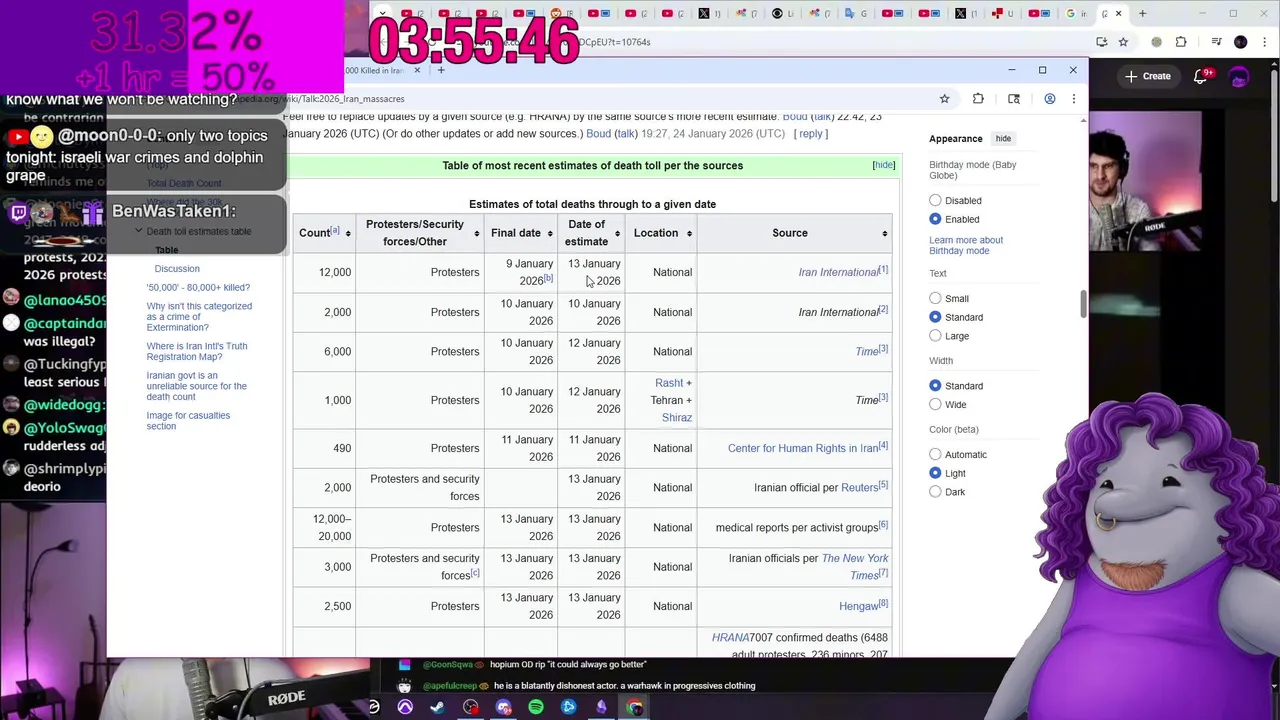Open 'Image for casualties section' sidebar topic
The width and height of the screenshot is (1280, 720).
point(188,421)
